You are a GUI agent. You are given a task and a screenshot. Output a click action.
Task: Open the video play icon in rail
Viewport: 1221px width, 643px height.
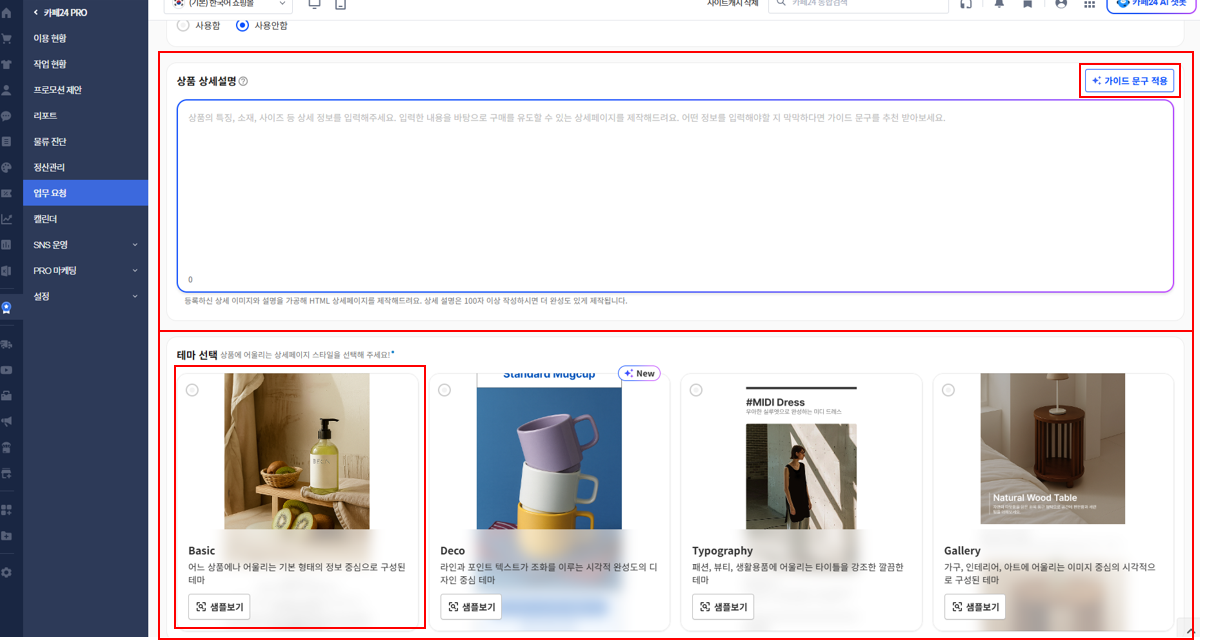click(x=7, y=370)
